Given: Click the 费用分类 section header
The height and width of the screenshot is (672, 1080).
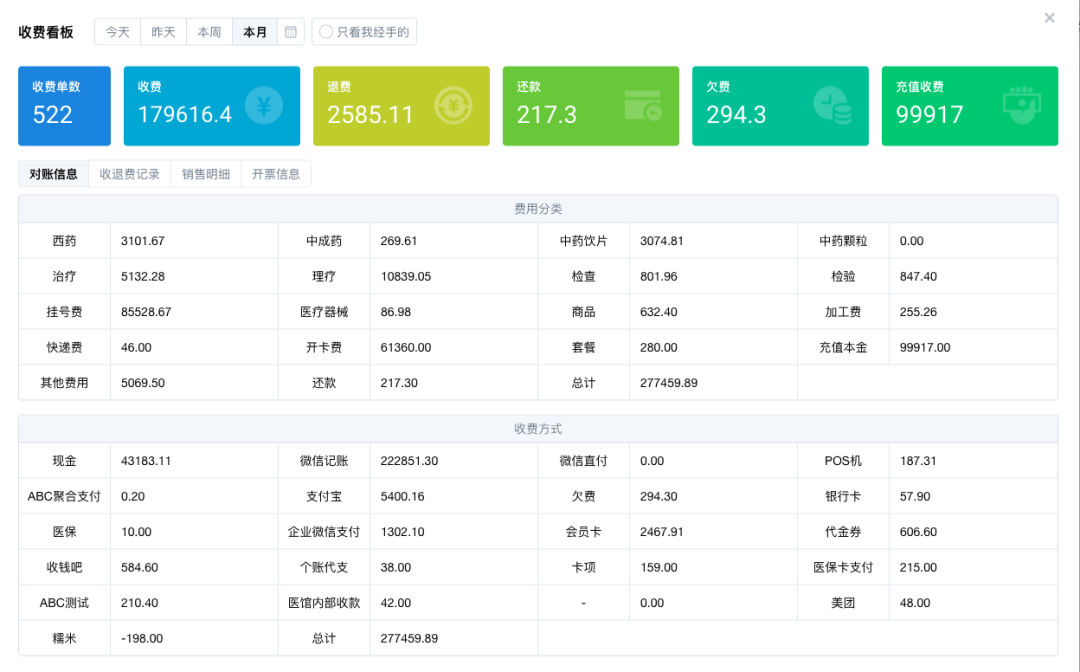Looking at the screenshot, I should 538,209.
